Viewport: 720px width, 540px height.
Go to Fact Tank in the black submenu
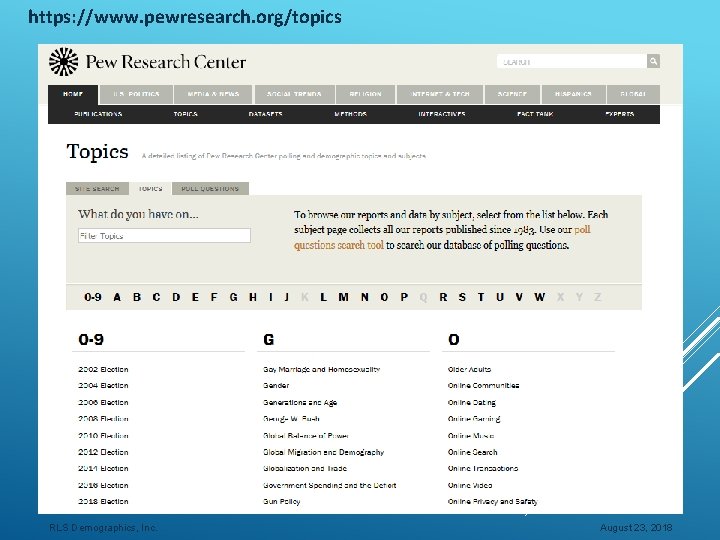(535, 114)
